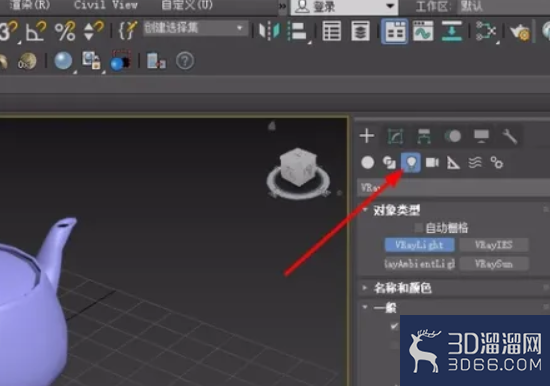Open edit named selection sets
The image size is (550, 386).
click(128, 31)
